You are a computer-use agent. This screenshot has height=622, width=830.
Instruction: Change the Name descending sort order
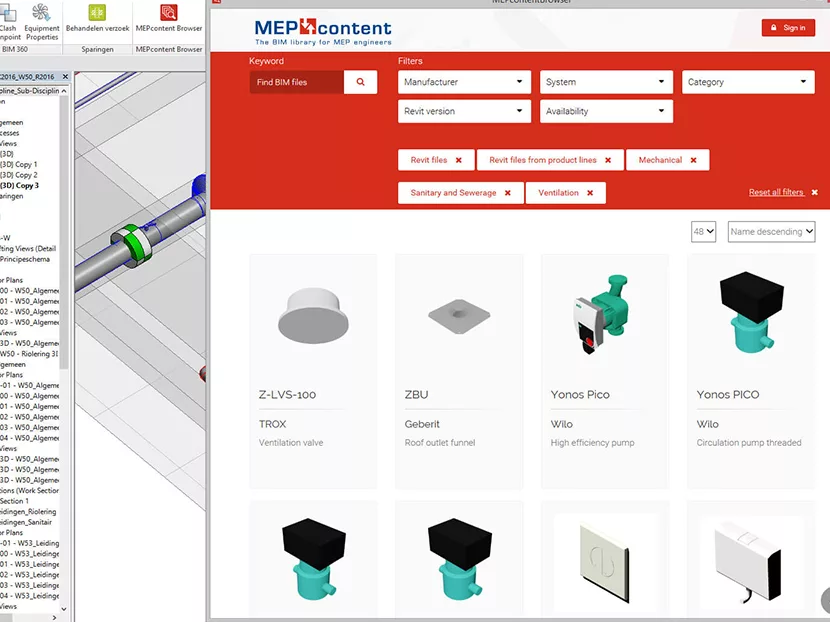click(771, 232)
